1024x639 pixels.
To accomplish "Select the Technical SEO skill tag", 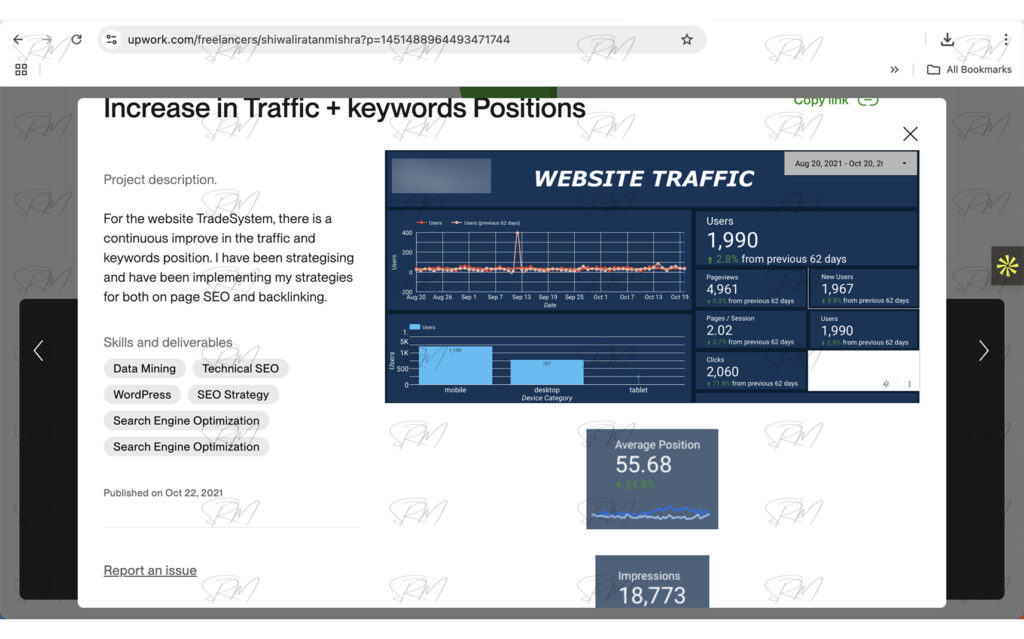I will coord(240,369).
